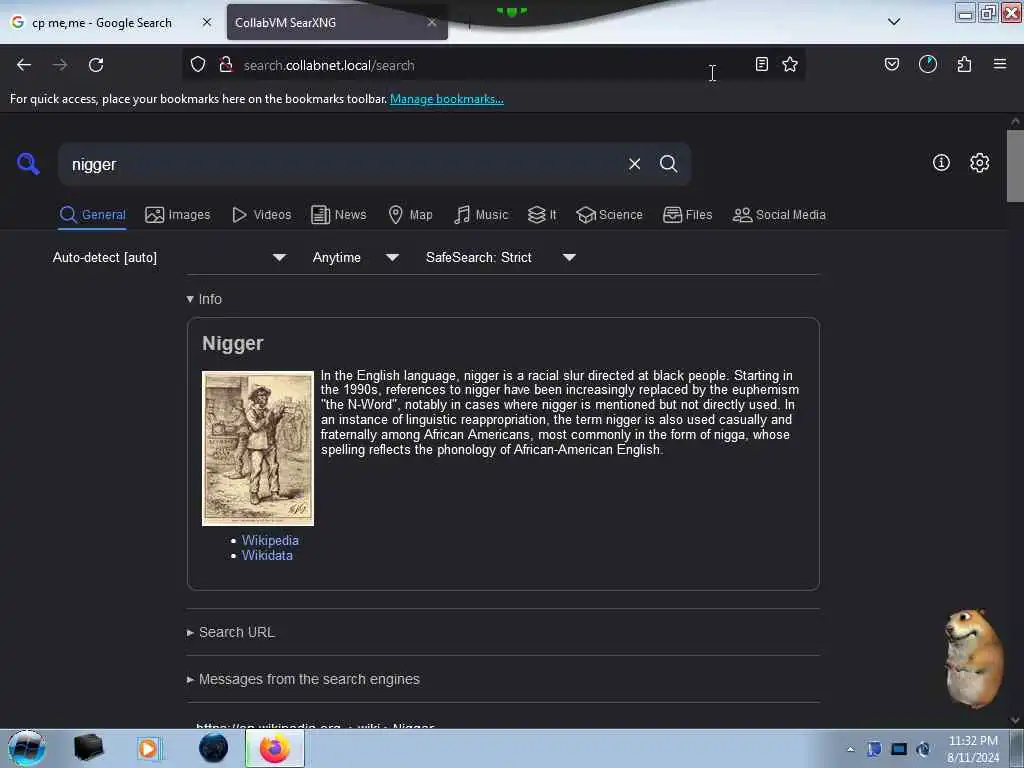Switch to the Files category
1024x768 pixels.
point(687,215)
